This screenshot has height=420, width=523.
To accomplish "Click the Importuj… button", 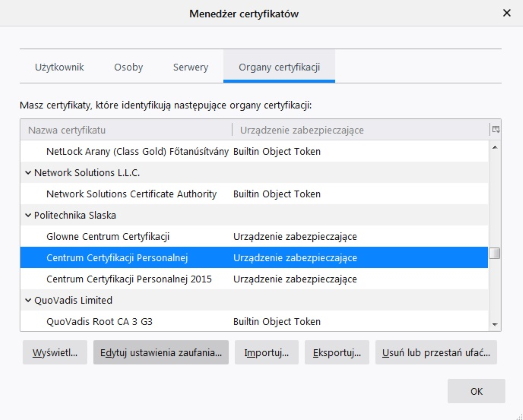I will coord(267,352).
